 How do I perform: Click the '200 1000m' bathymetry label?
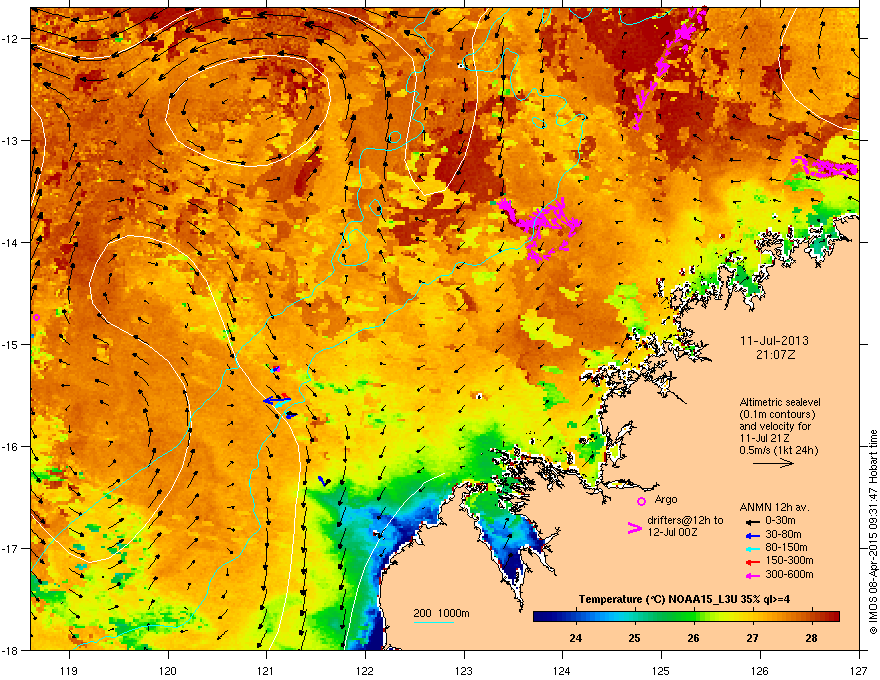click(441, 613)
